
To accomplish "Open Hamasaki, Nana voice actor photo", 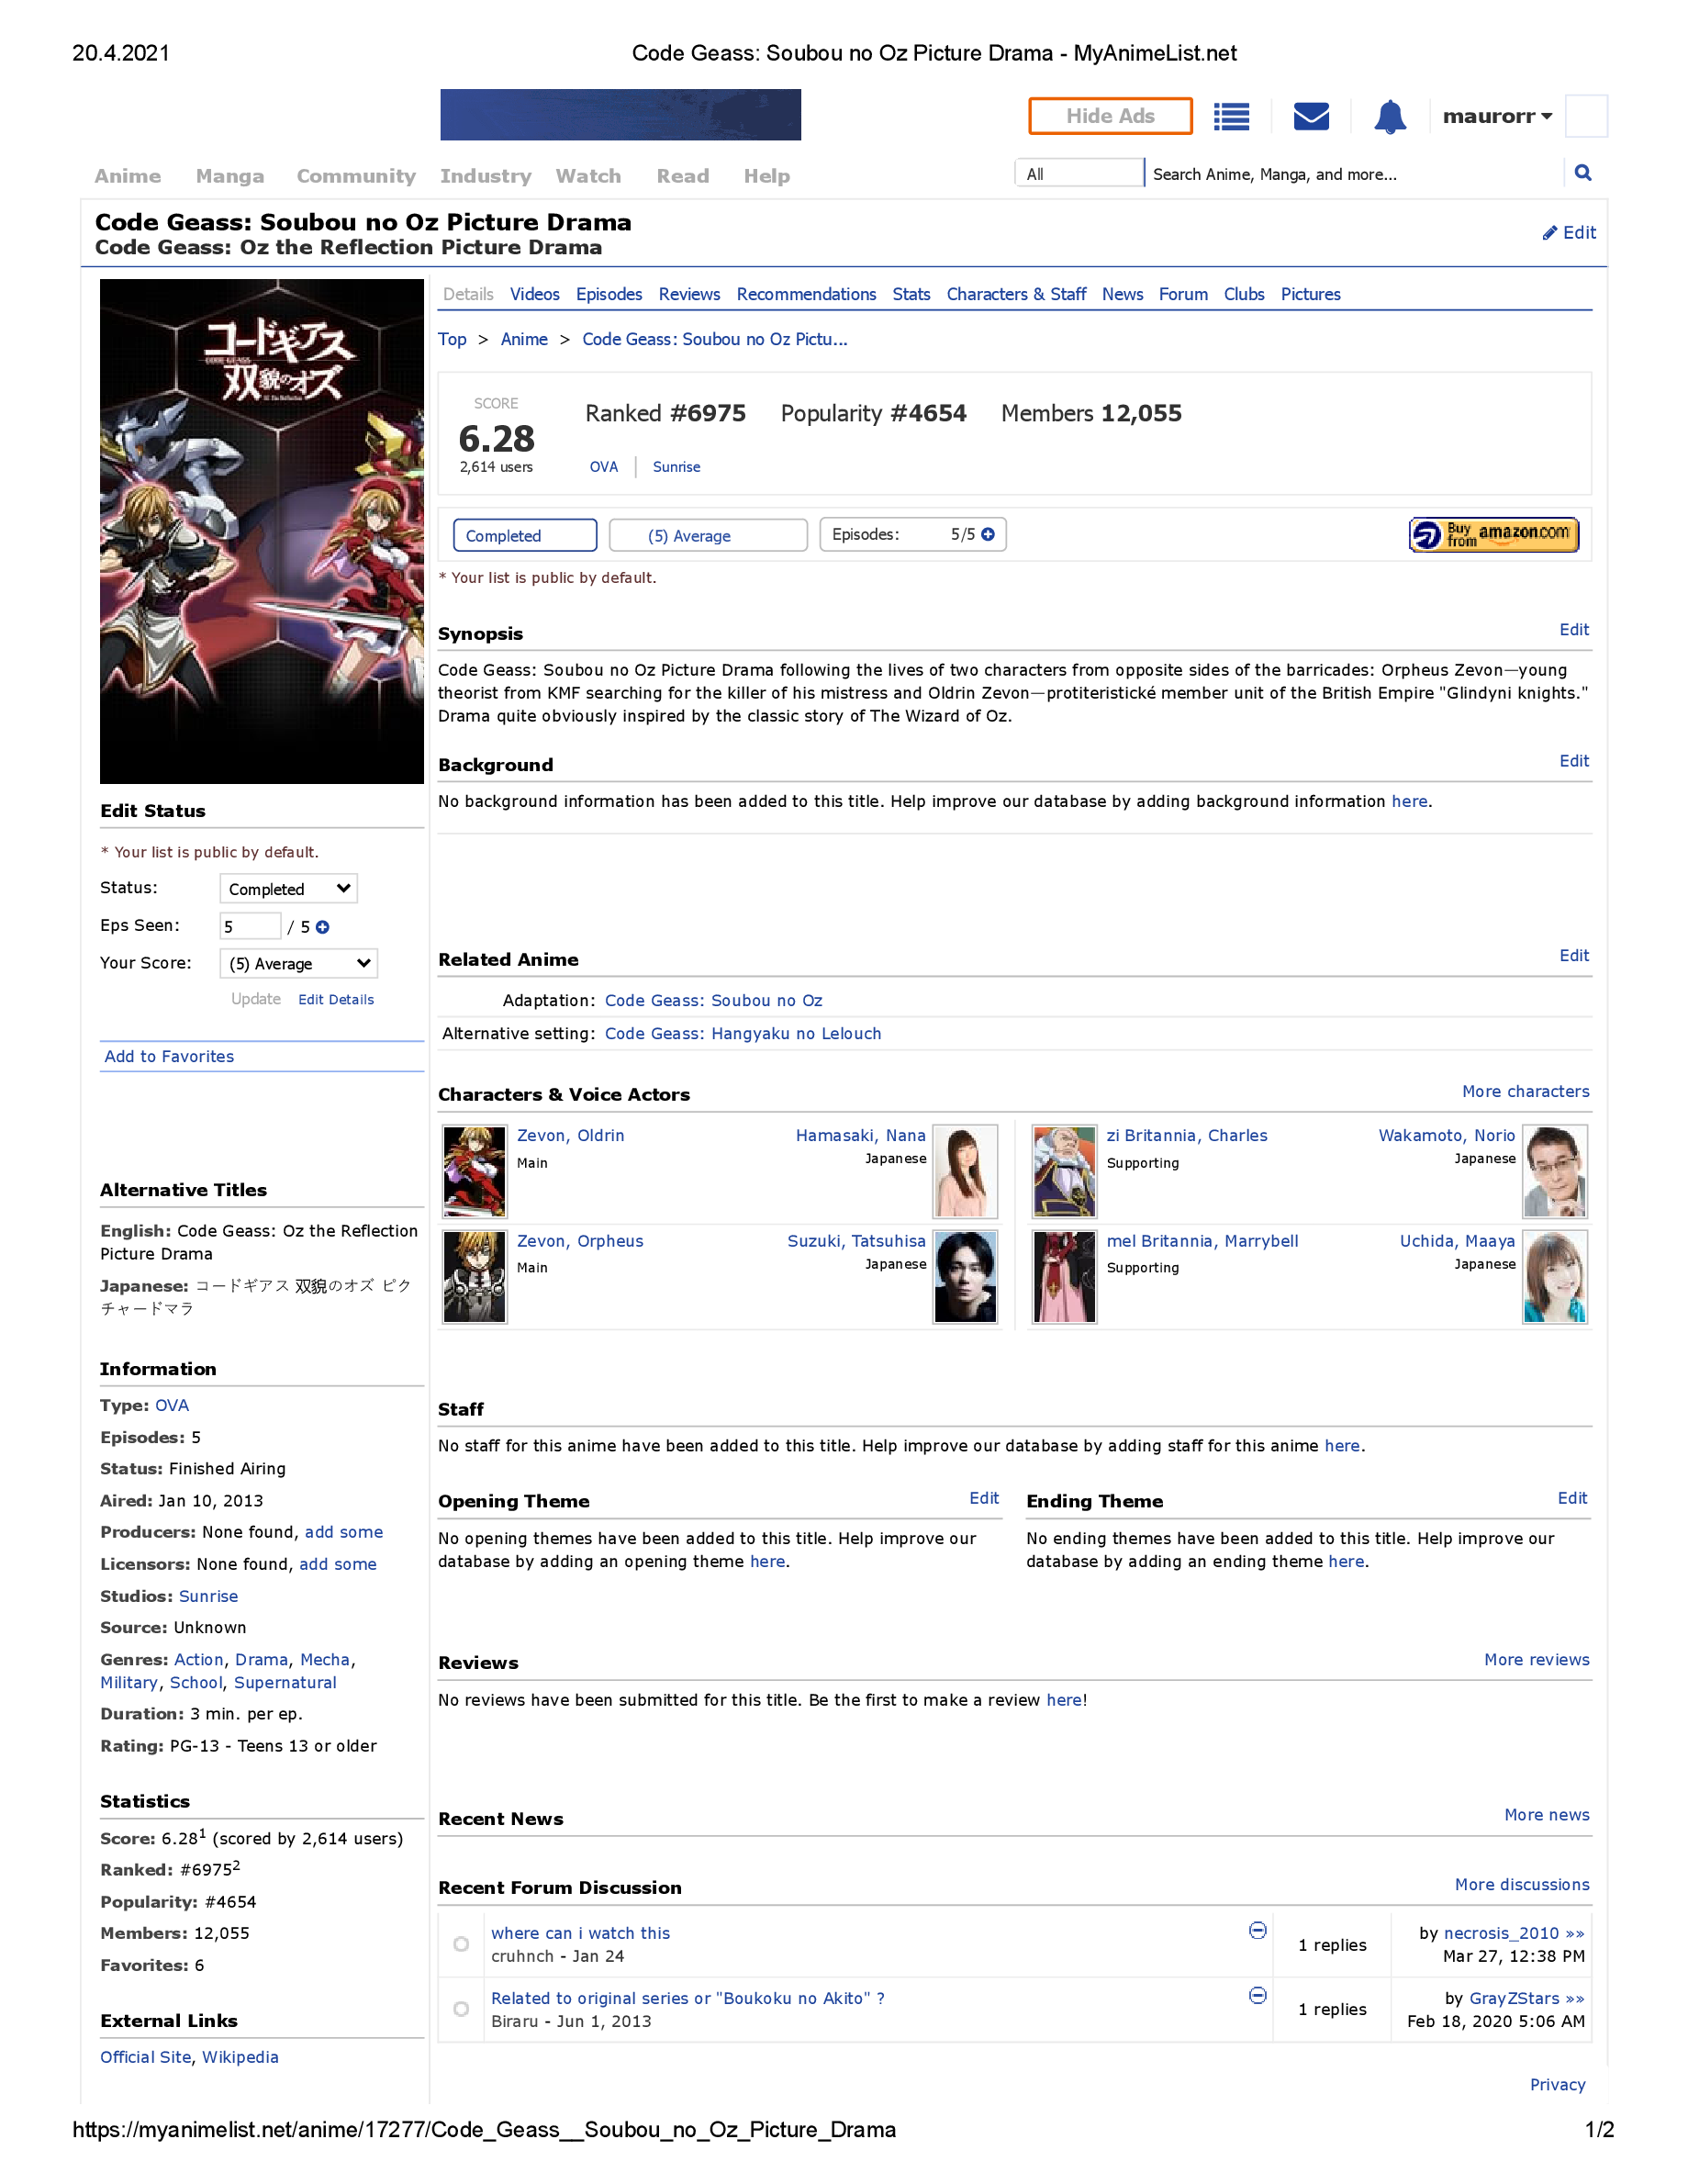I will coord(965,1171).
